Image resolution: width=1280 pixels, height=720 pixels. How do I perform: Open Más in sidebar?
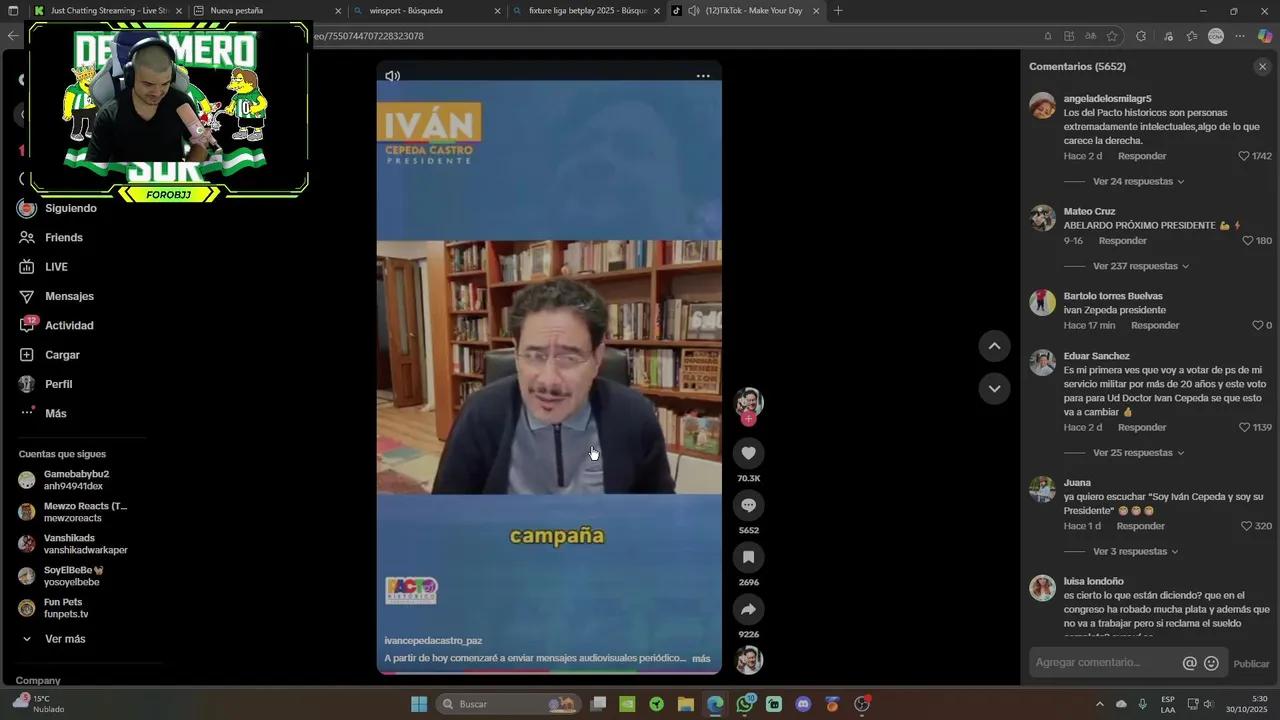pyautogui.click(x=55, y=413)
